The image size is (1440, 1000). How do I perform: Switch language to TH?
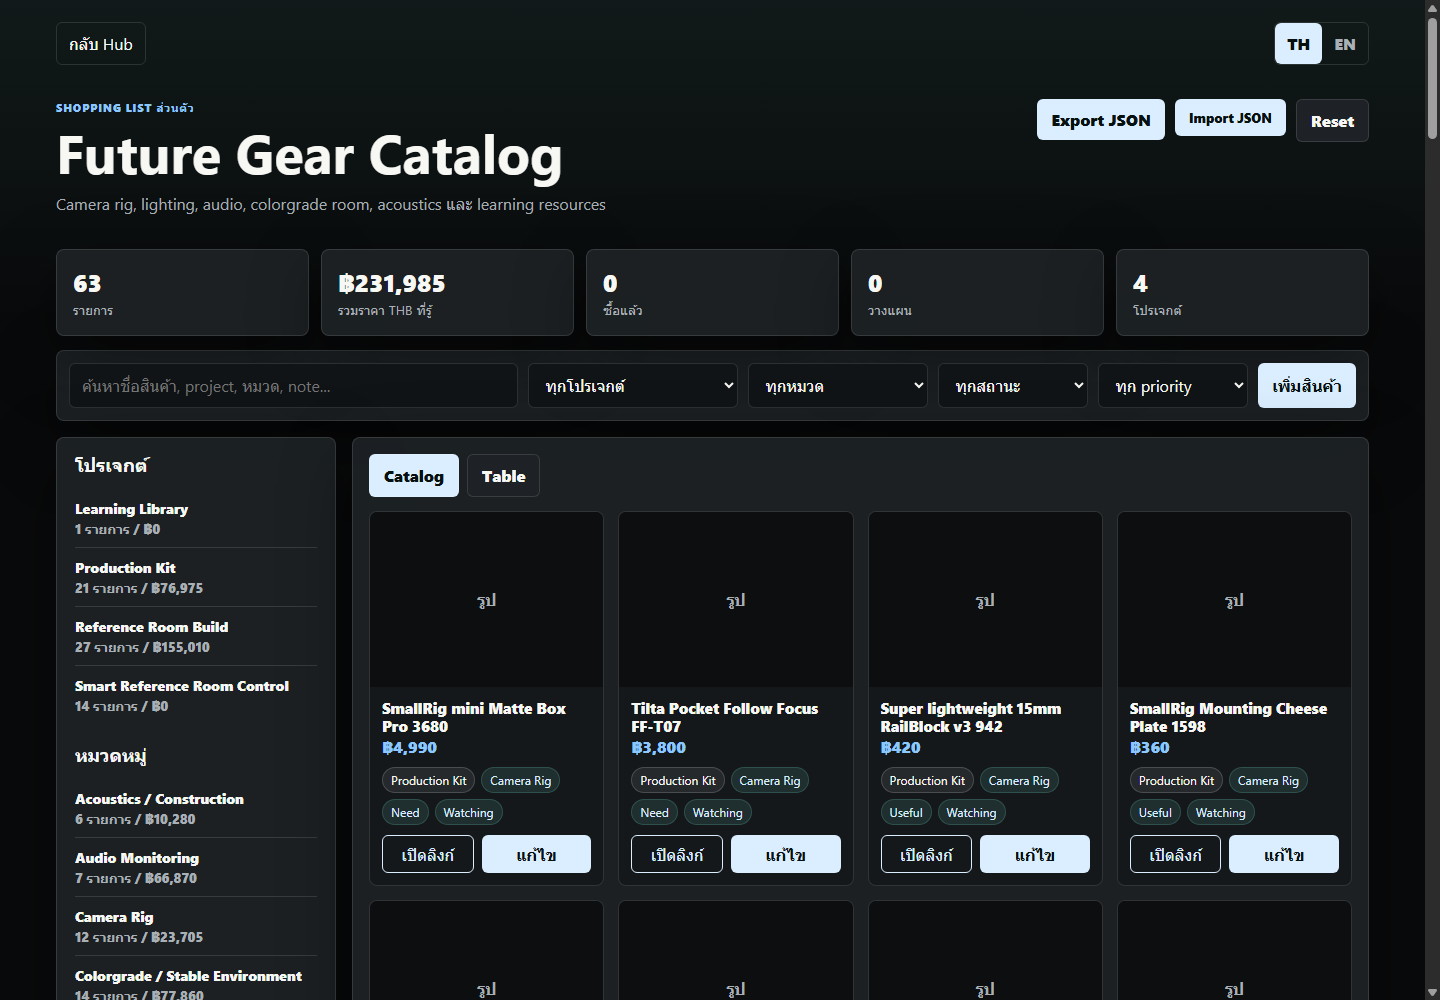[1298, 44]
